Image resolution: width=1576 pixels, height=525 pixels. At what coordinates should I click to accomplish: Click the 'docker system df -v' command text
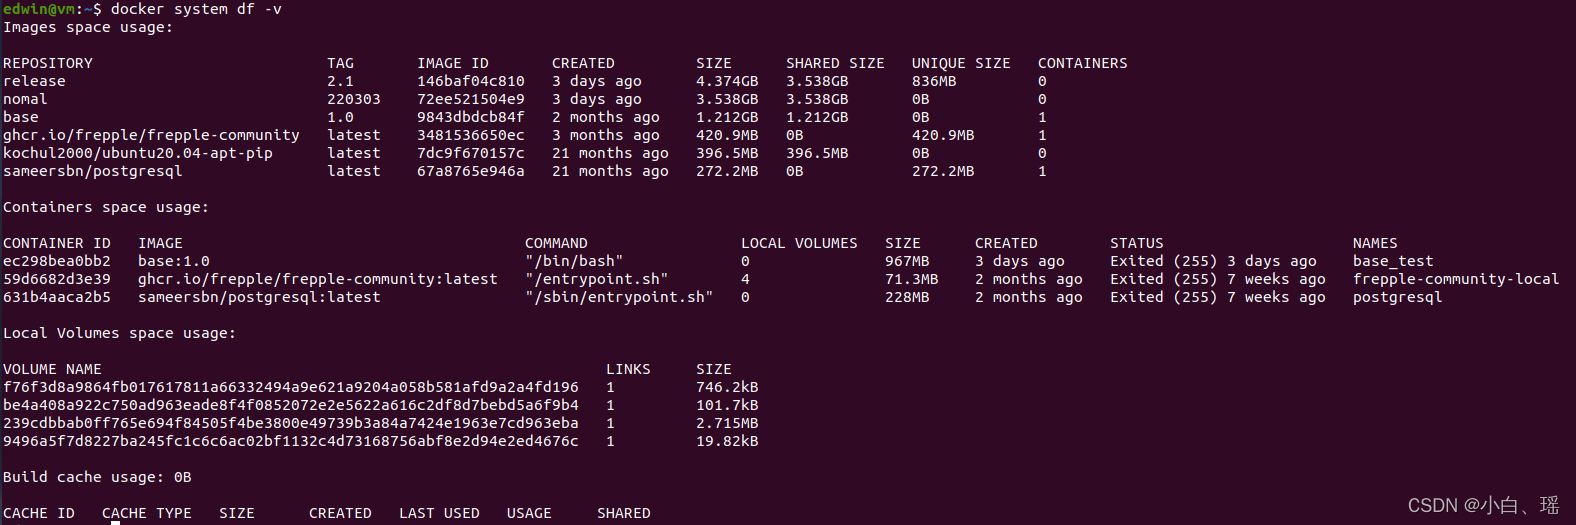(196, 9)
